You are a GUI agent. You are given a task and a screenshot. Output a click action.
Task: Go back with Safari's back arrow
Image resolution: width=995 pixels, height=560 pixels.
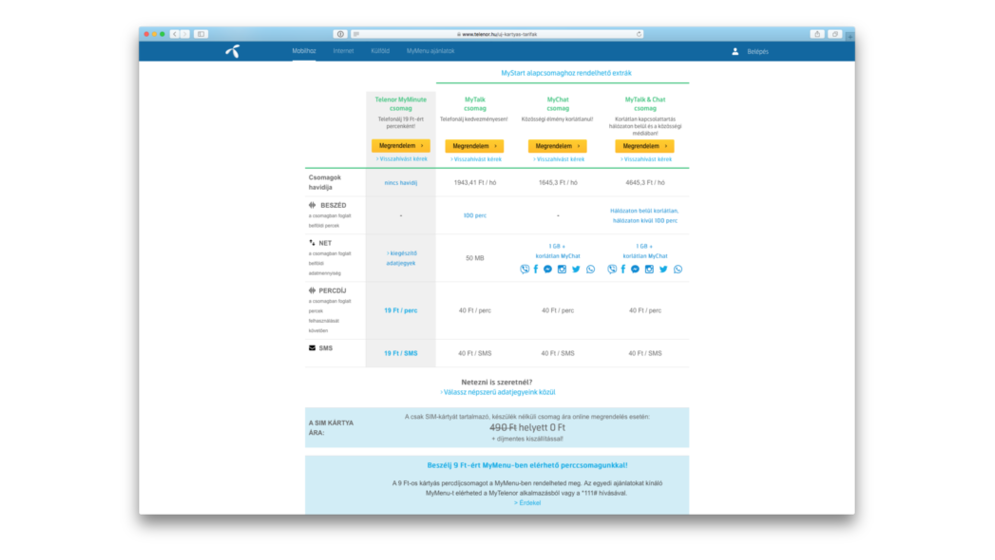pyautogui.click(x=174, y=34)
